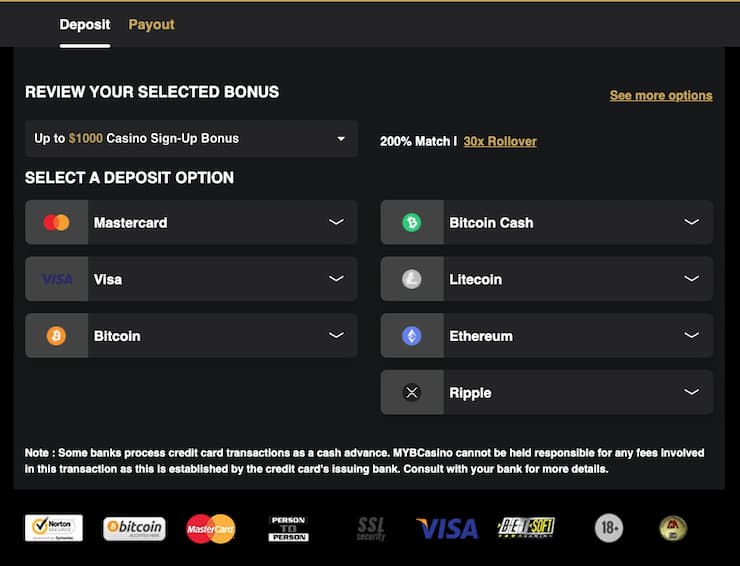
Task: Open the Casino Sign-Up Bonus dropdown
Action: 191,138
